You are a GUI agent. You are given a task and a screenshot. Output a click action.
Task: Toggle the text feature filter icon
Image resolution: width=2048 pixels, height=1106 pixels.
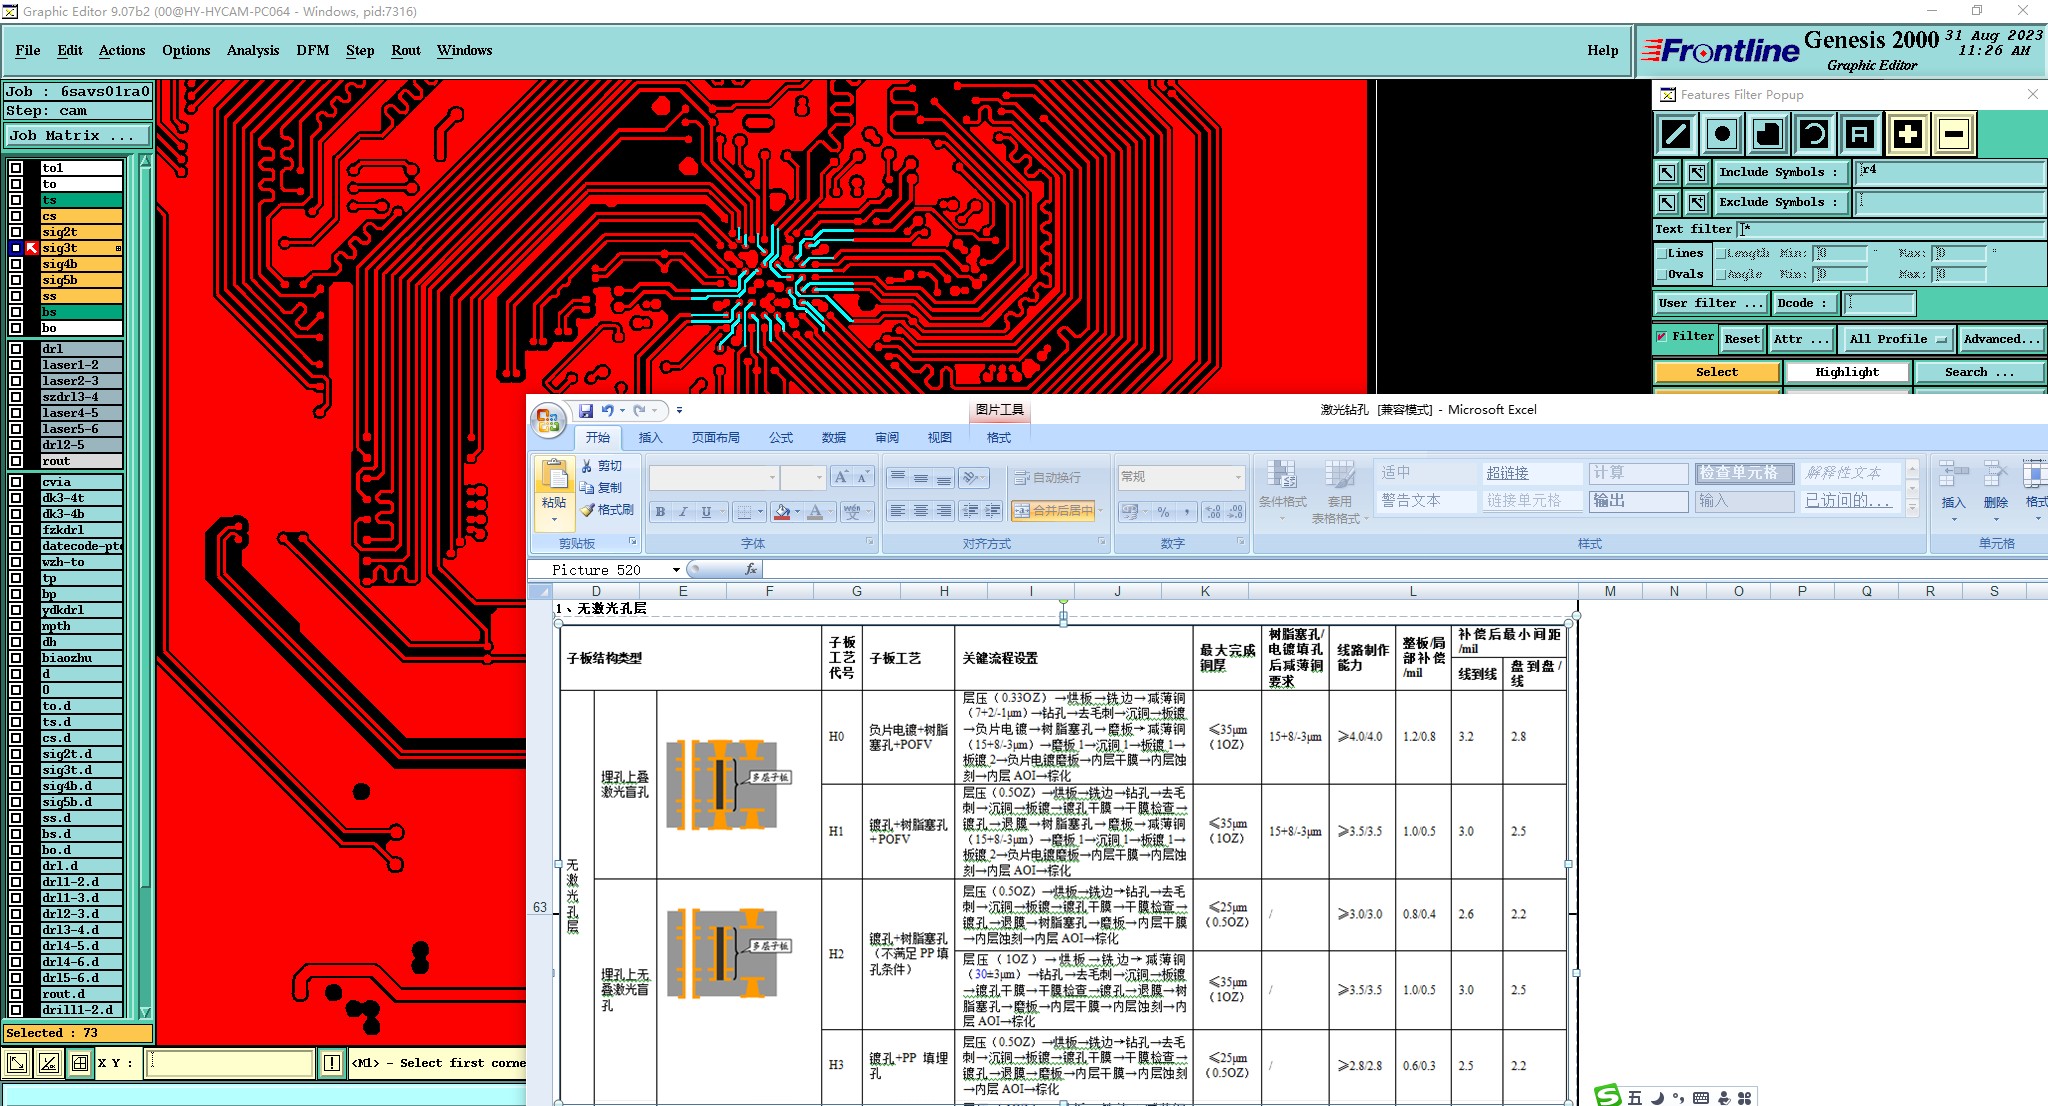click(x=1860, y=134)
